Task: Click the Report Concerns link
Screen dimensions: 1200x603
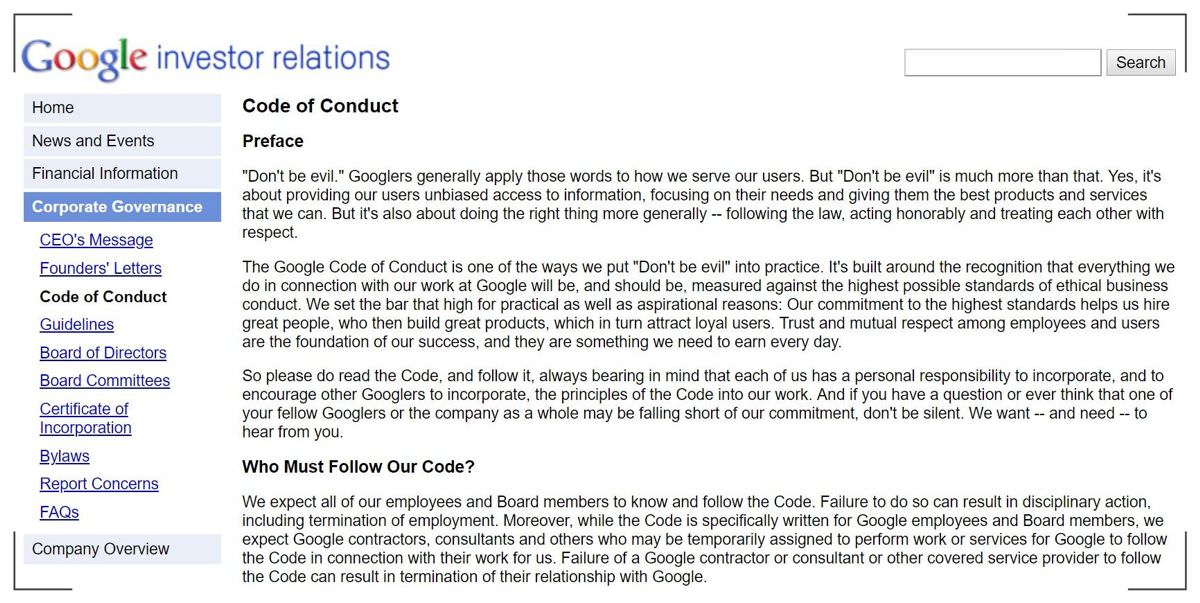Action: pyautogui.click(x=99, y=484)
